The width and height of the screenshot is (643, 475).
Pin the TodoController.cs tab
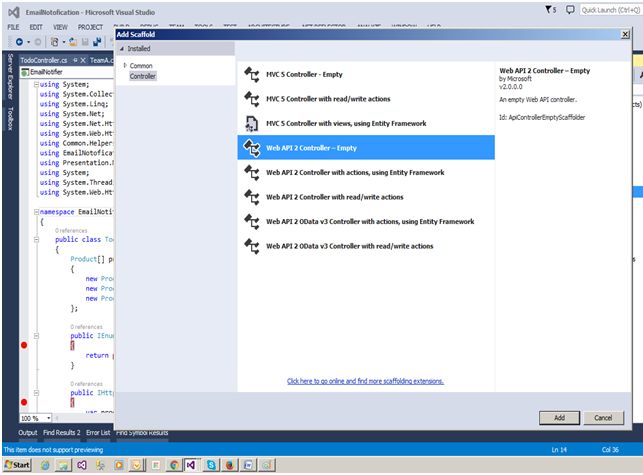click(x=75, y=60)
